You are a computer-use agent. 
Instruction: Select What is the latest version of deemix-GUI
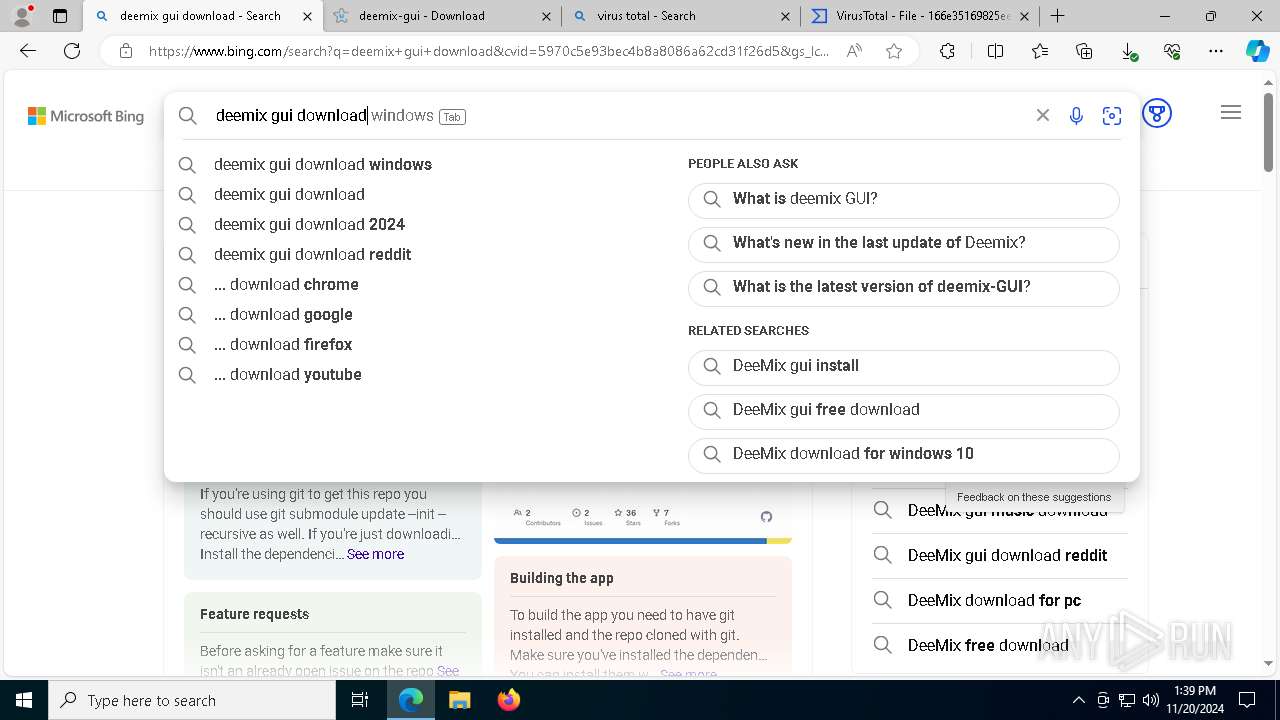[x=904, y=287]
